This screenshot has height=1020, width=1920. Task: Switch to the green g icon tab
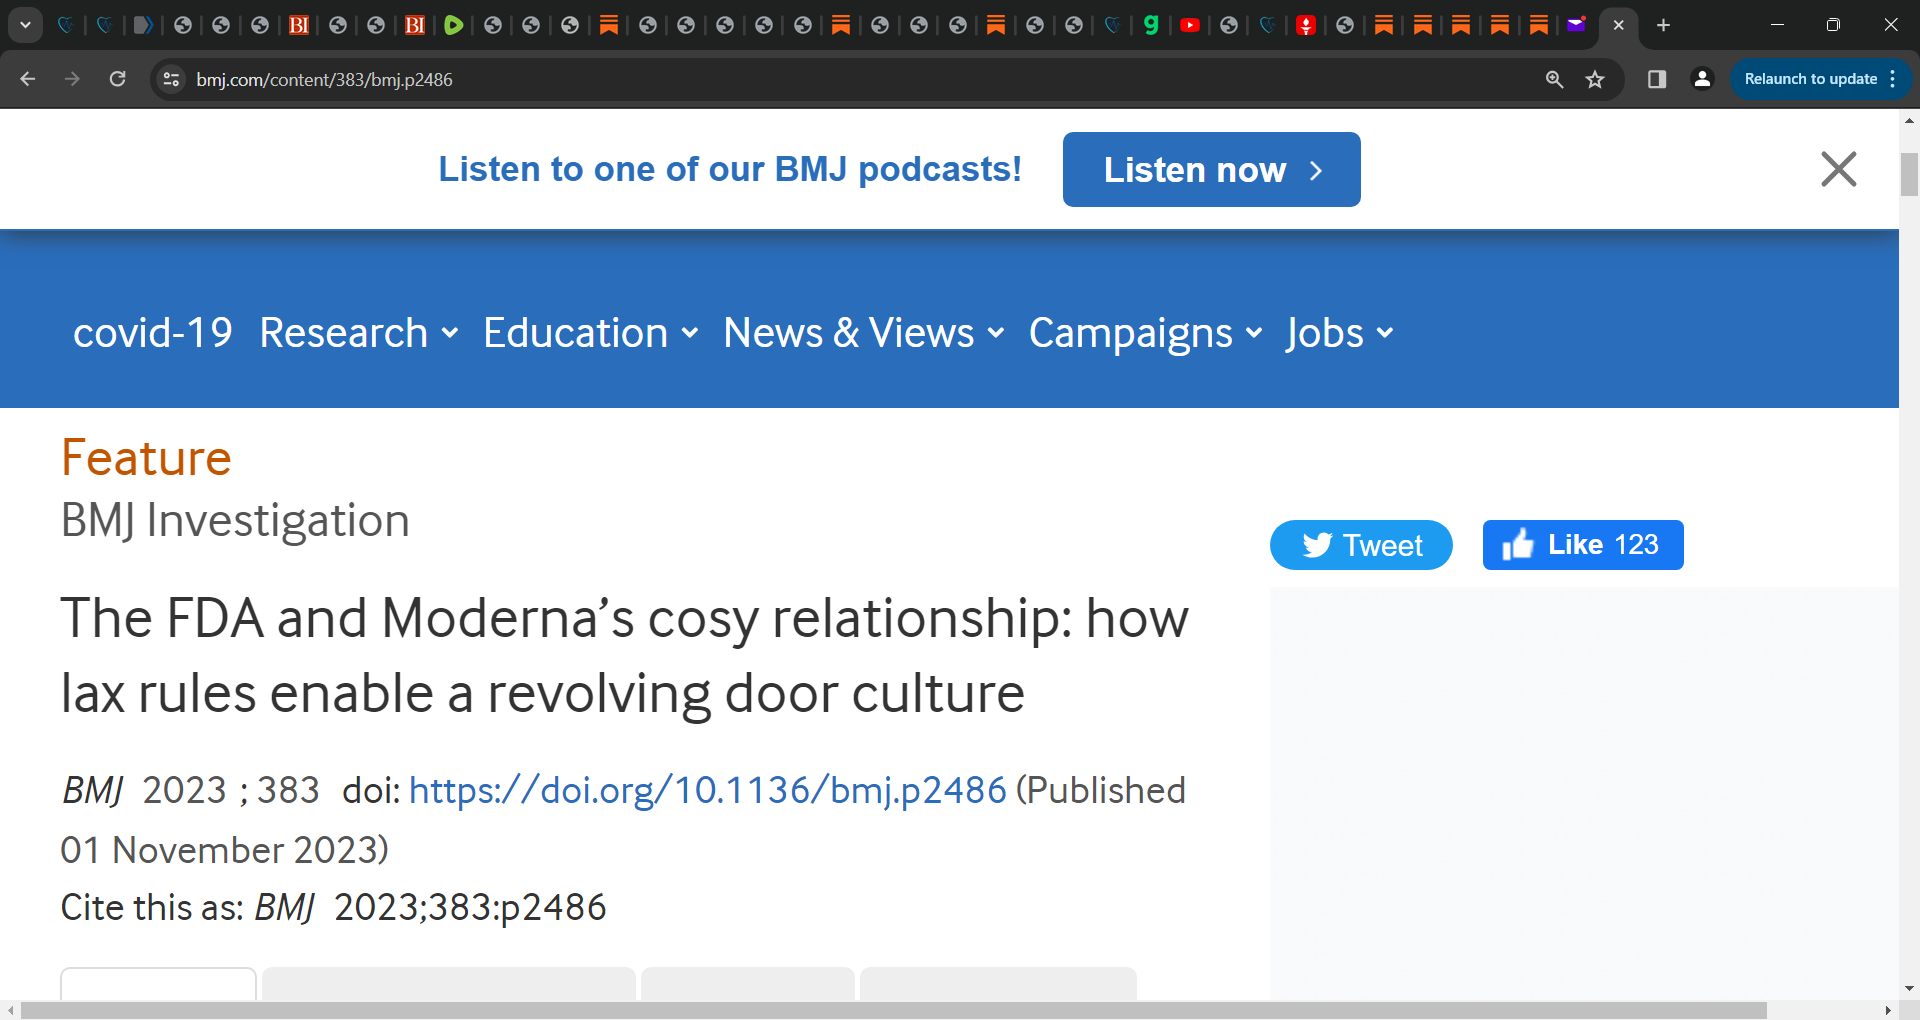click(1151, 25)
